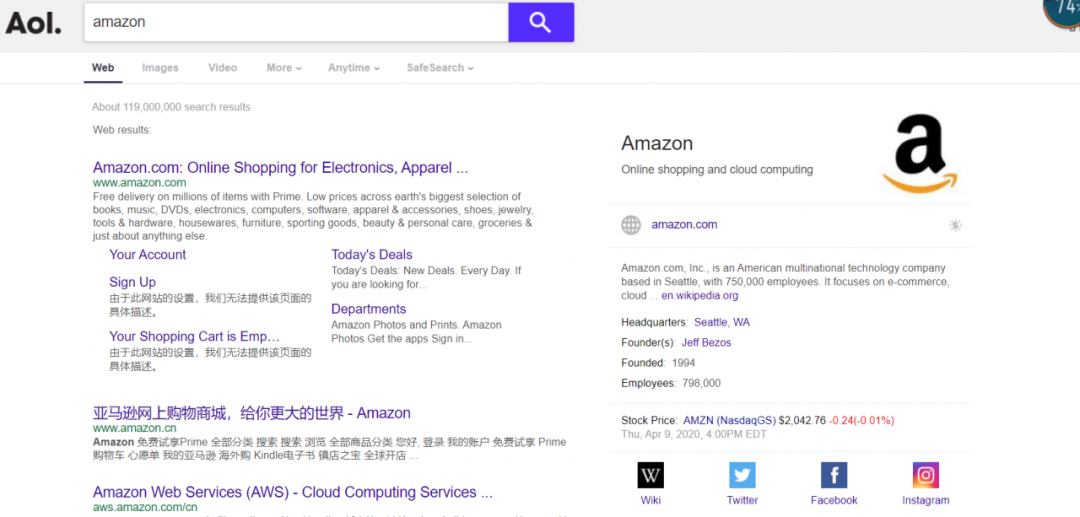Click the sun icon in Amazon panel
Viewport: 1080px width, 517px height.
[x=955, y=225]
